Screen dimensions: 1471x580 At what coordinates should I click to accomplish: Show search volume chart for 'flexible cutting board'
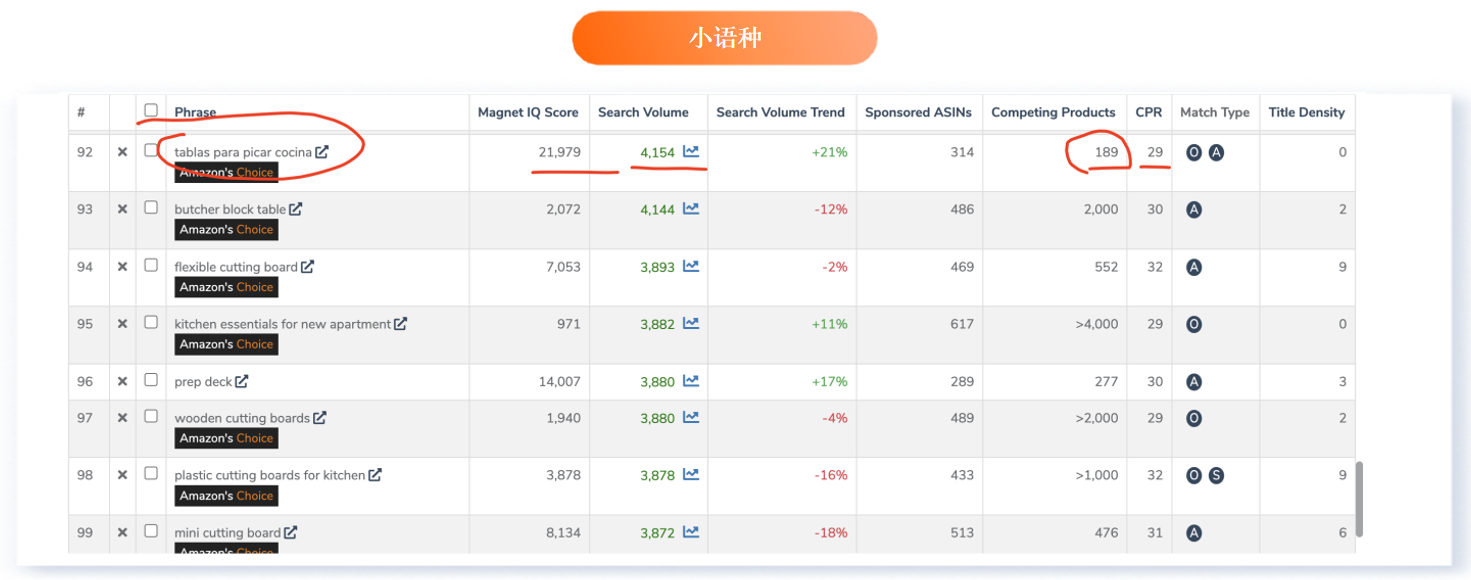pyautogui.click(x=691, y=267)
